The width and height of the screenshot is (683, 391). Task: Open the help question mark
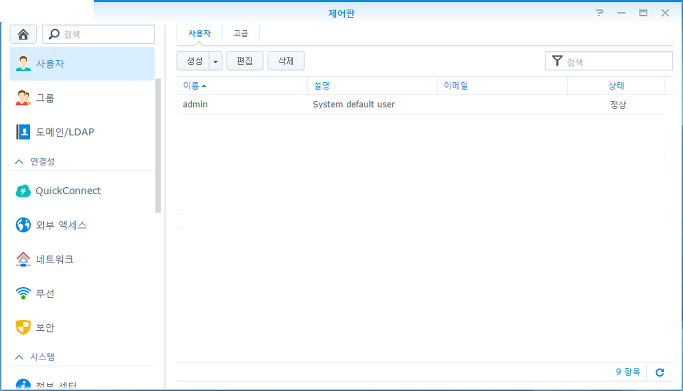600,13
